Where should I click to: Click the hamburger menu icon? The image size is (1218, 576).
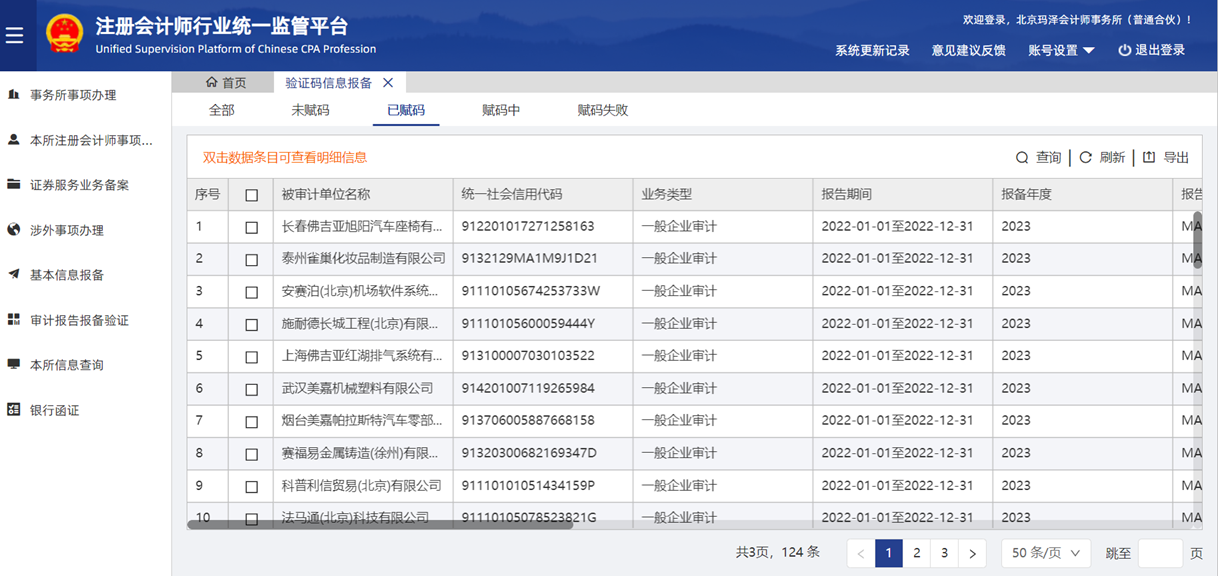point(14,35)
